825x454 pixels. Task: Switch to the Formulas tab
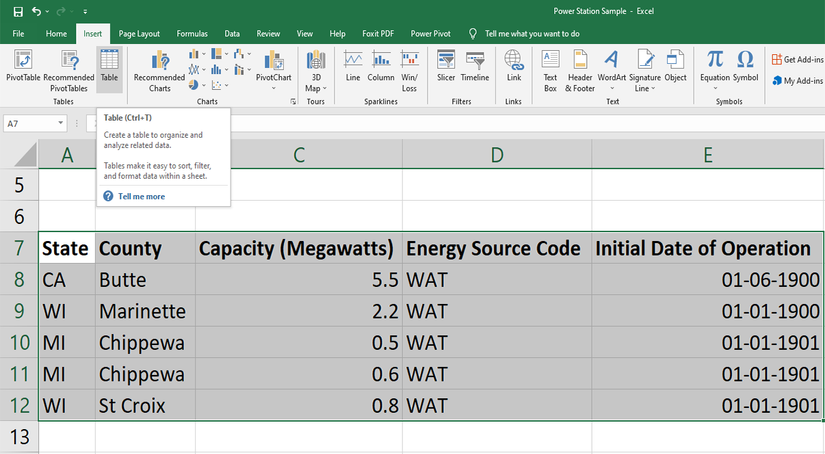tap(192, 34)
